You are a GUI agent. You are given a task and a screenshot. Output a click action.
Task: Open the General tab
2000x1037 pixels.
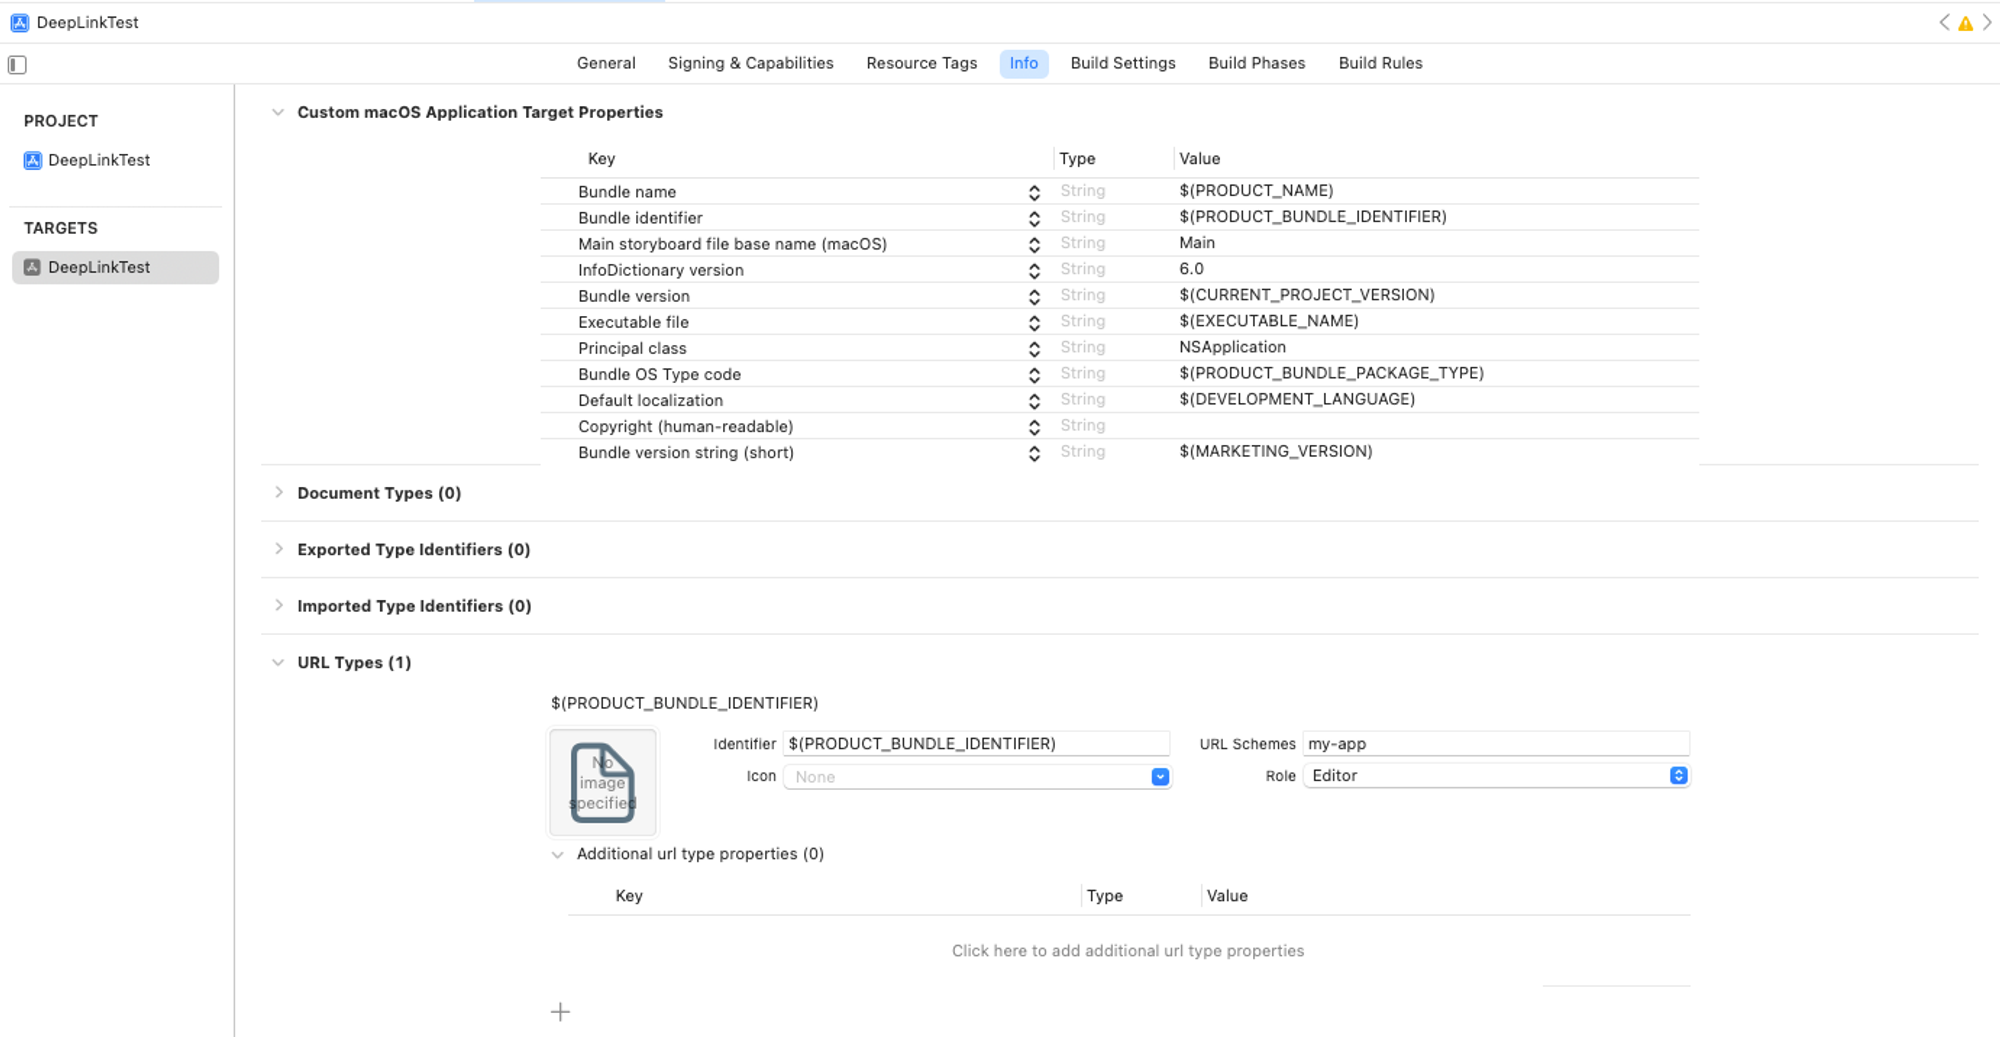tap(606, 63)
